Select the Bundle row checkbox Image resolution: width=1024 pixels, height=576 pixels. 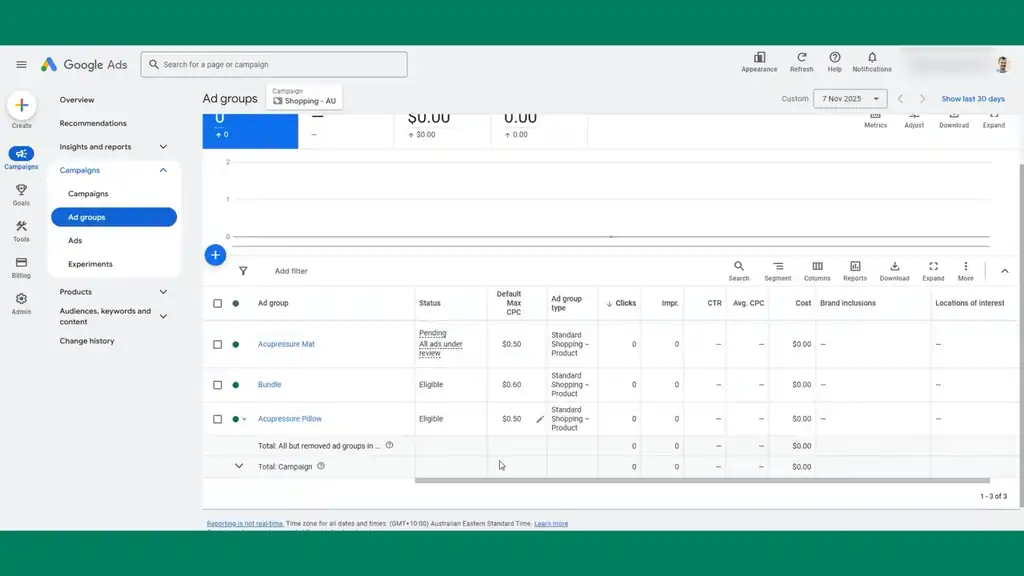pos(217,385)
